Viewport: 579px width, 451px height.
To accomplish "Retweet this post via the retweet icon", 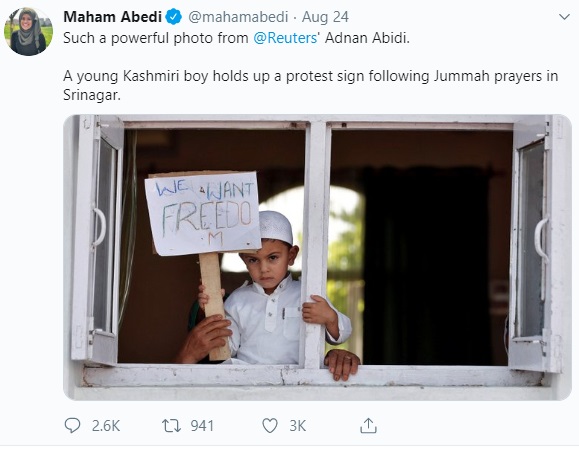I will [171, 426].
